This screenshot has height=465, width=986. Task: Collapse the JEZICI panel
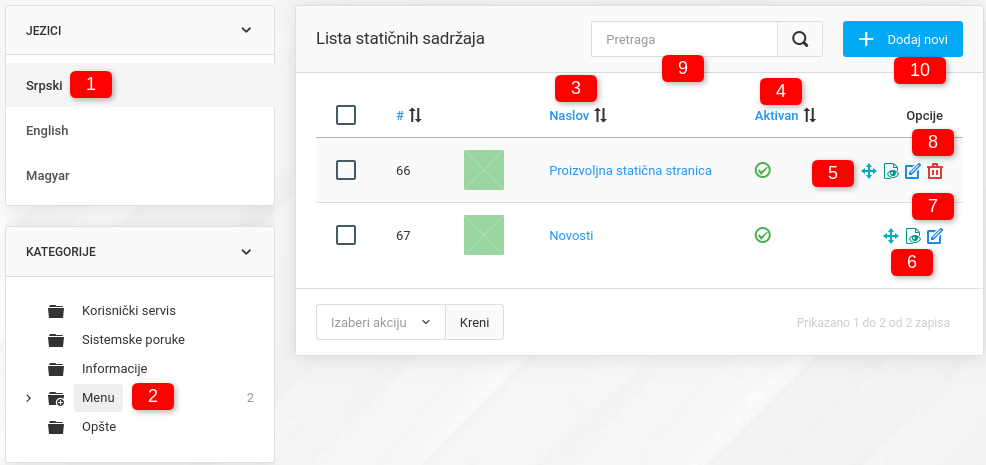pos(247,30)
